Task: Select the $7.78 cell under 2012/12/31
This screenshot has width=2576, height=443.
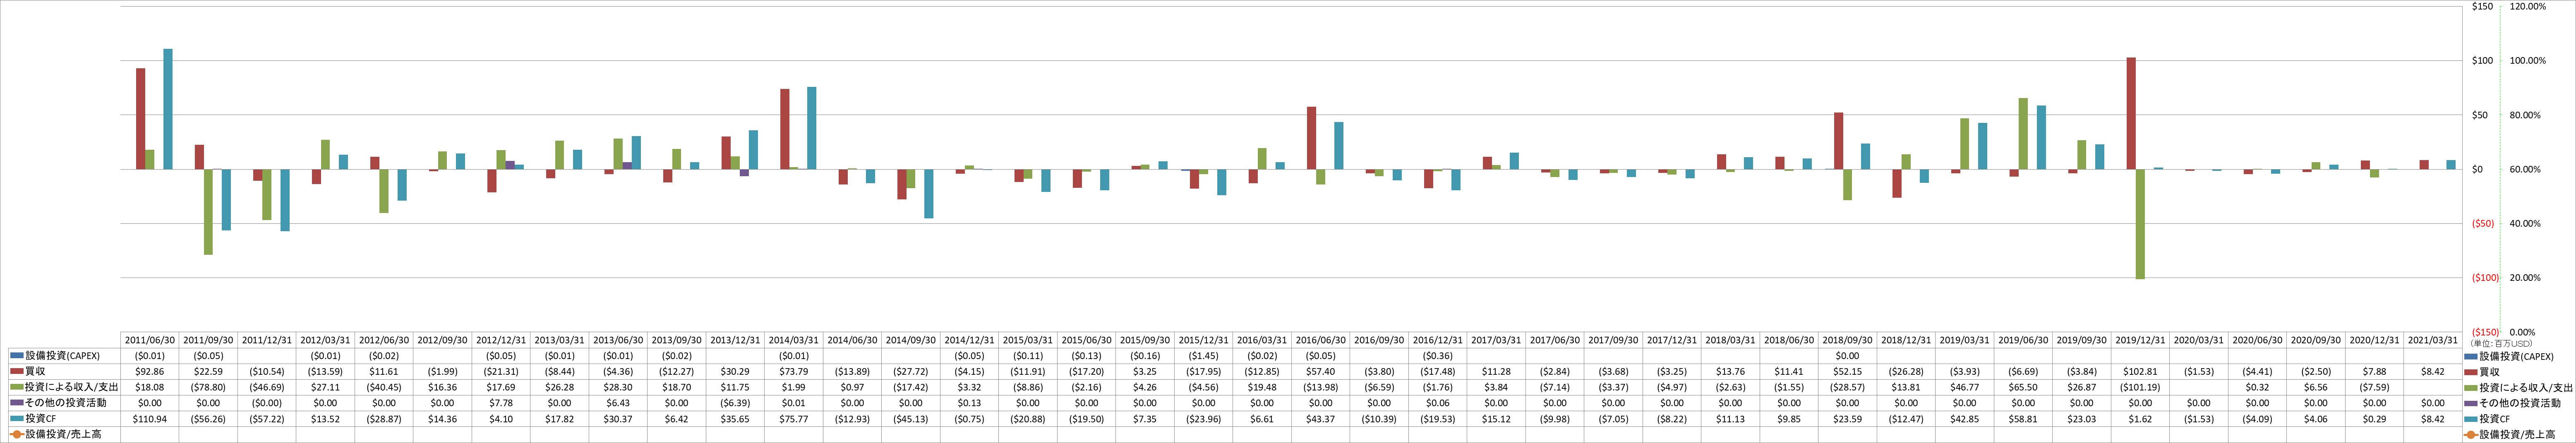Action: click(x=501, y=403)
